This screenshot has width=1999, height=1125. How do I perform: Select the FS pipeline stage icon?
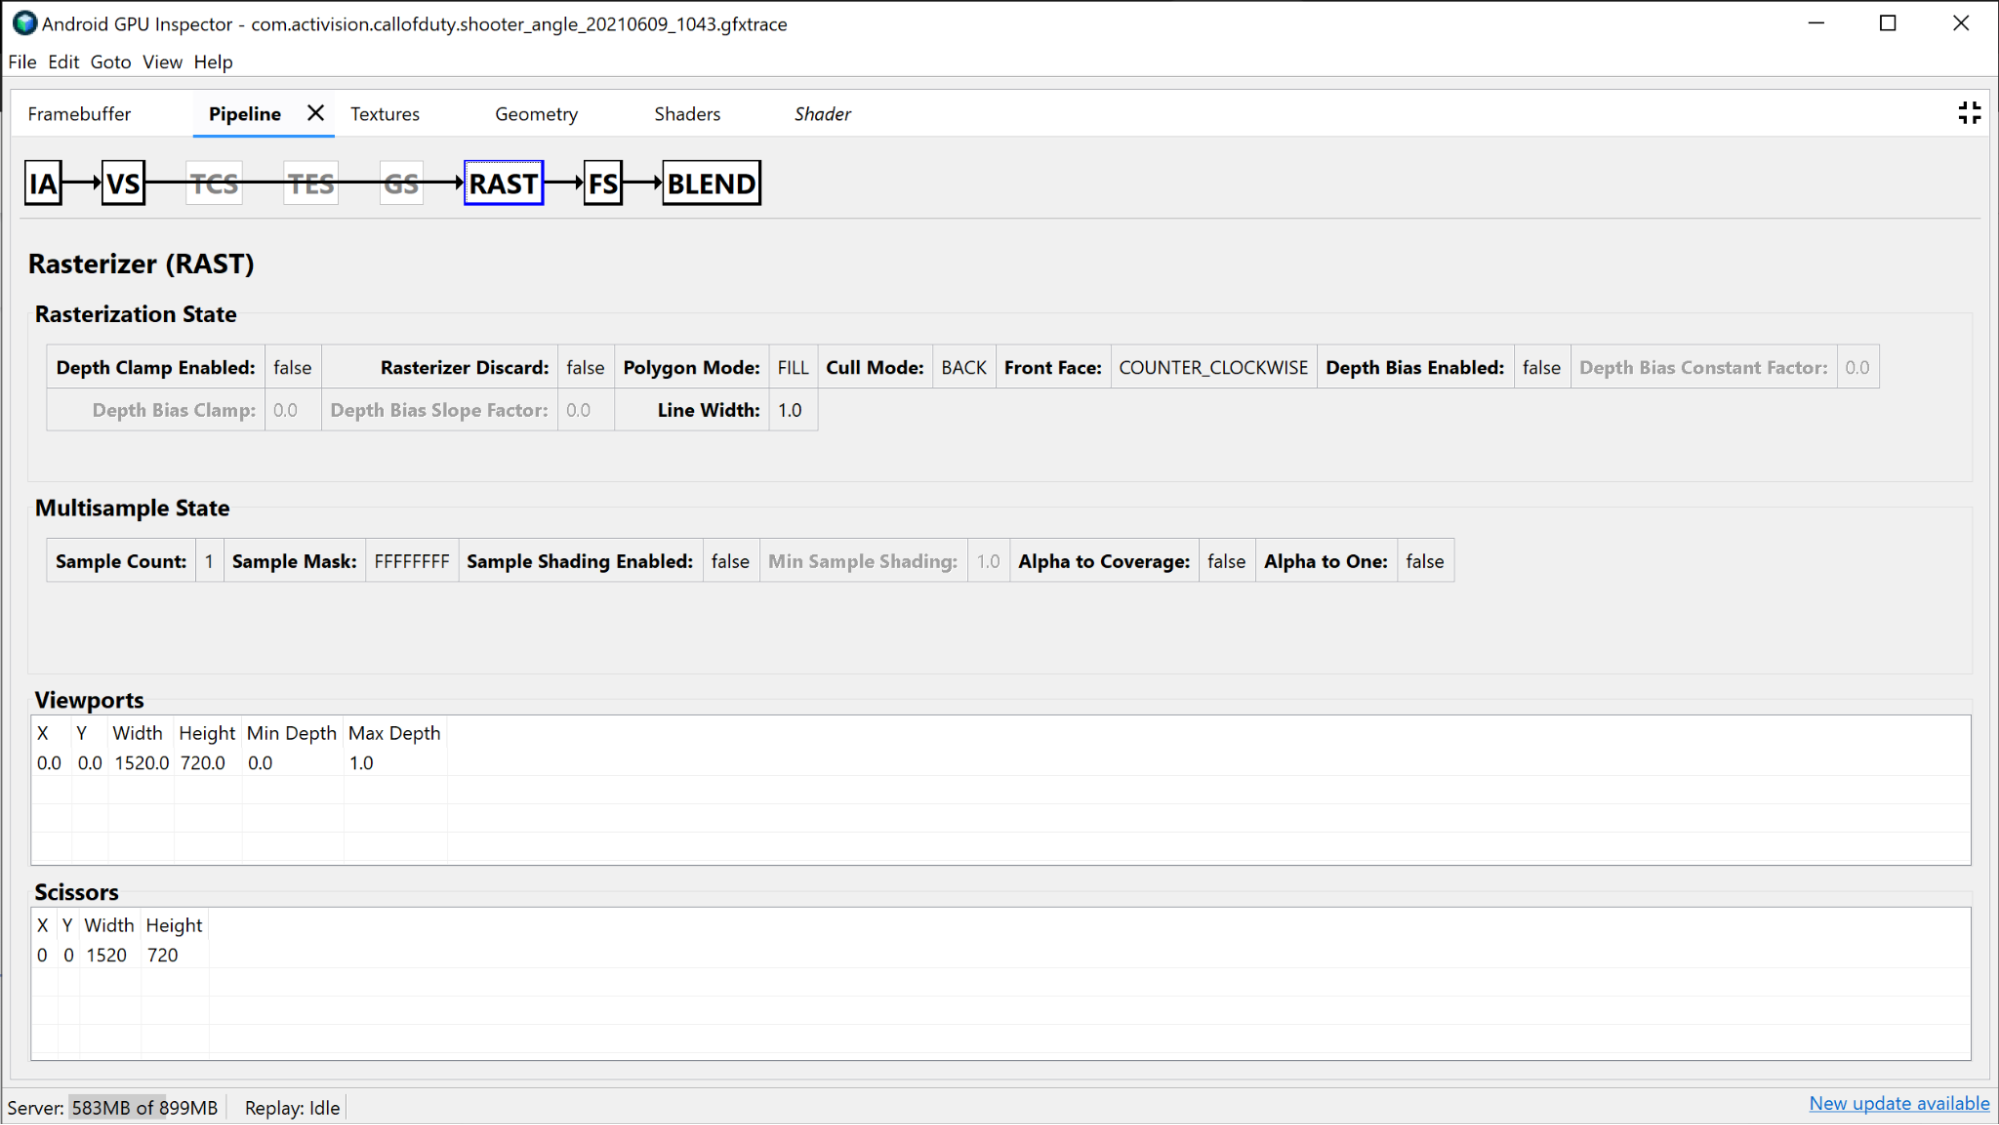(603, 183)
